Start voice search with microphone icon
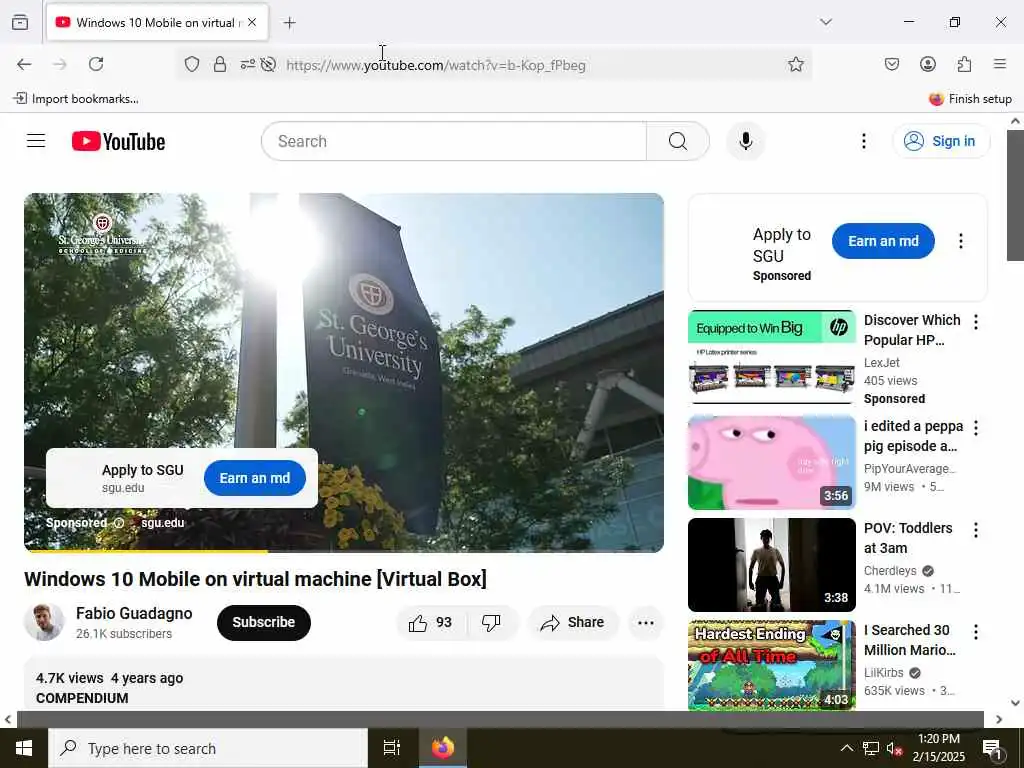Viewport: 1024px width, 768px height. [x=745, y=141]
